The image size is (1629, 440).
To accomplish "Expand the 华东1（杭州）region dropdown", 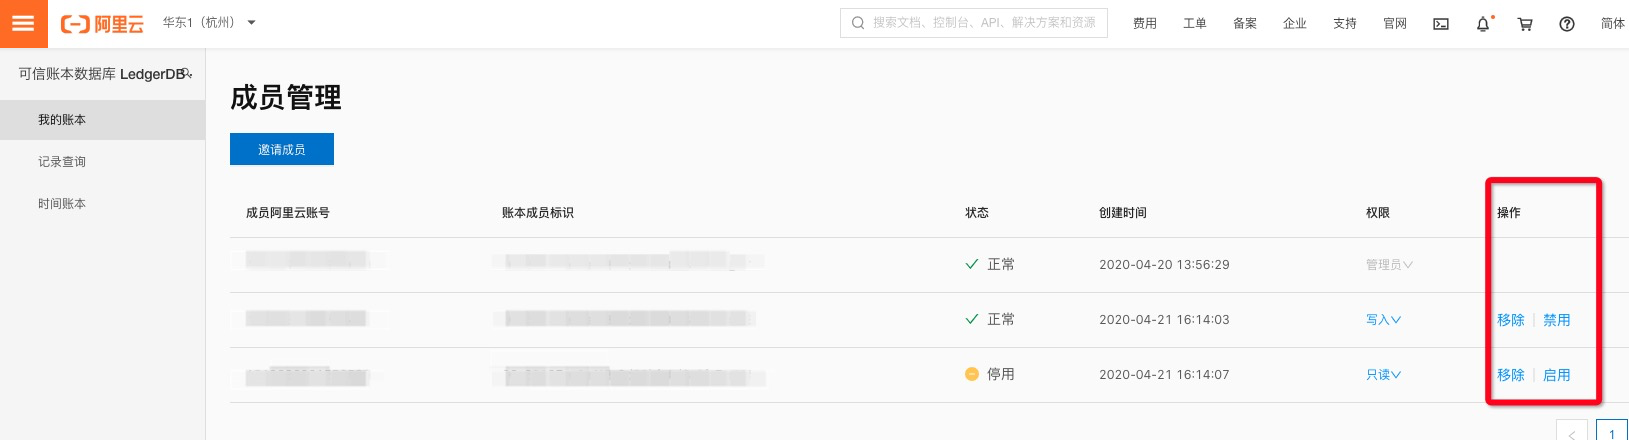I will pyautogui.click(x=210, y=22).
